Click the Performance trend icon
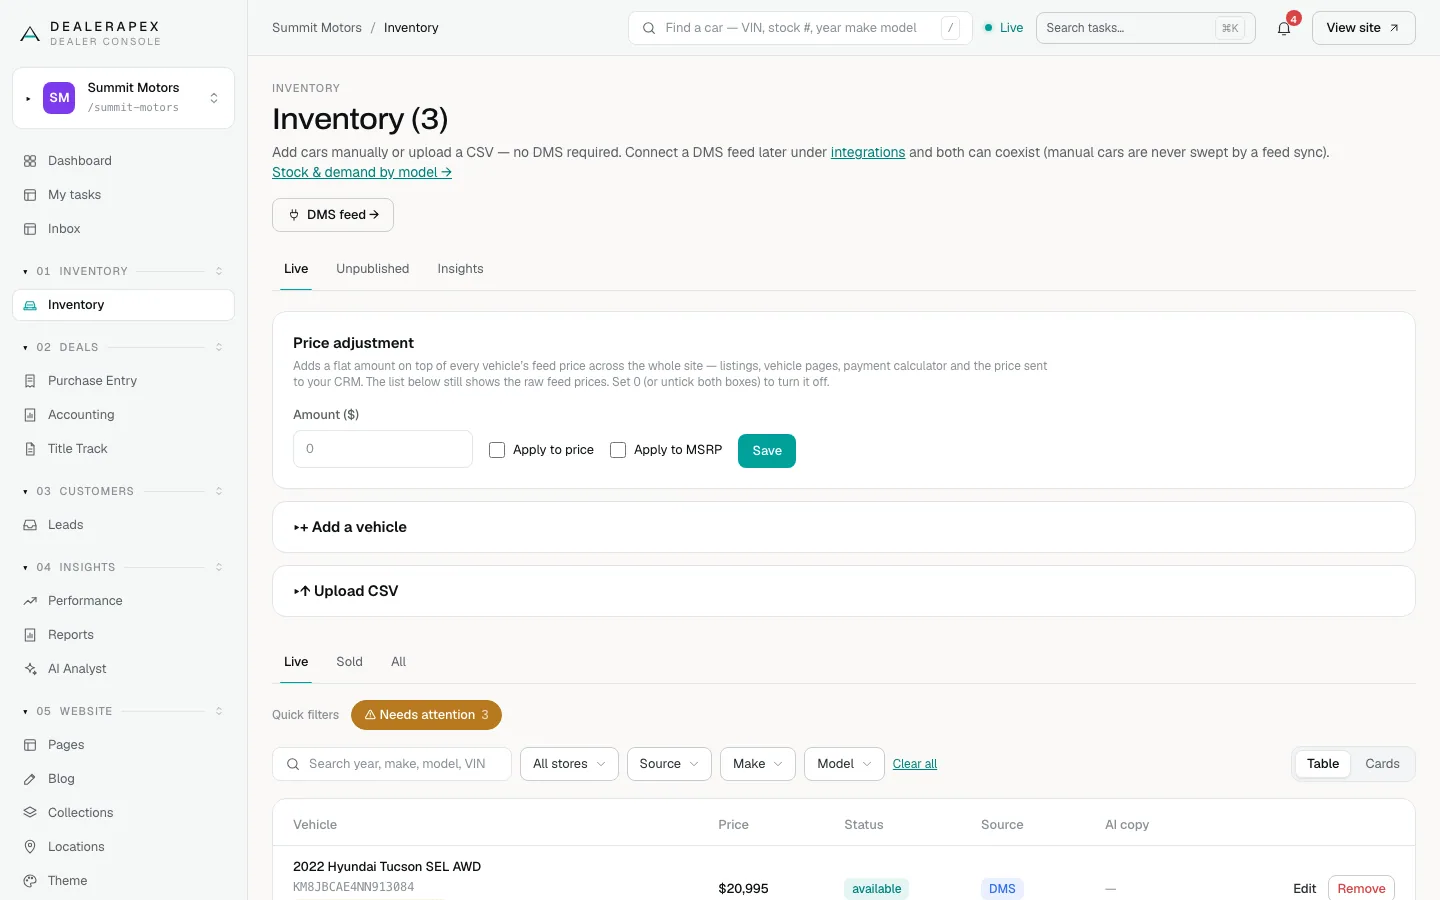Screen dimensions: 1440x900 (x=30, y=601)
